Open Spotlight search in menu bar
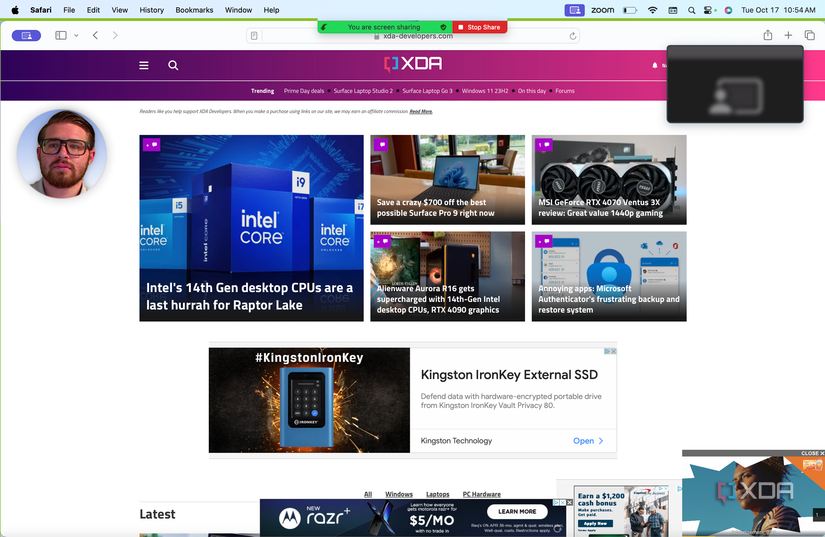The height and width of the screenshot is (537, 825). click(691, 10)
